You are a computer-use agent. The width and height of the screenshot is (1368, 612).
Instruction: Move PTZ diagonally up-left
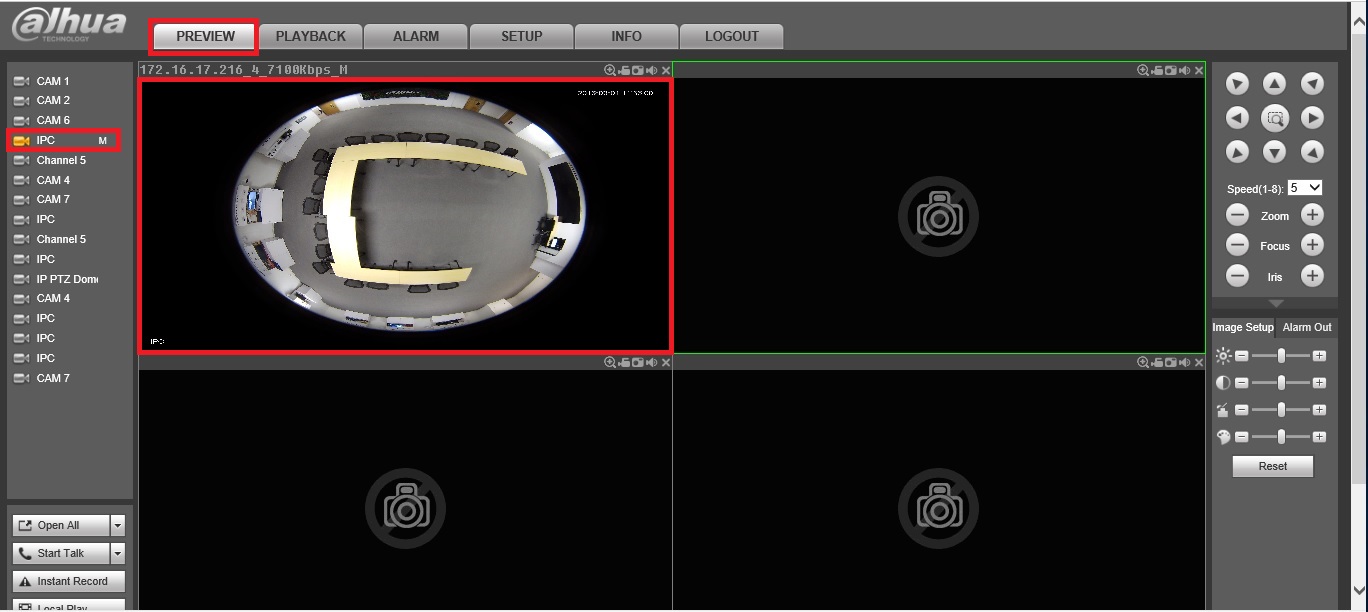pyautogui.click(x=1238, y=85)
